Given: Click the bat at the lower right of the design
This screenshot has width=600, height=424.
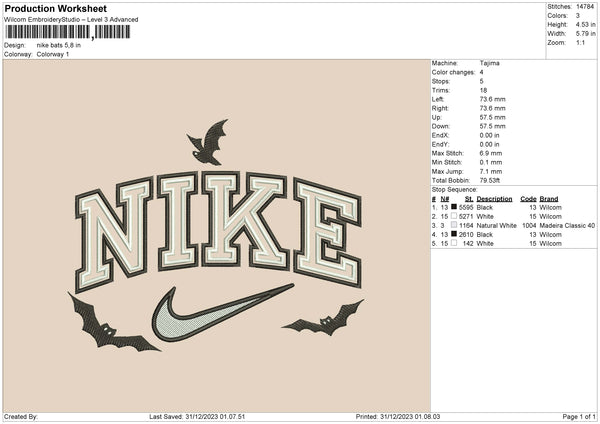Looking at the screenshot, I should click(324, 318).
